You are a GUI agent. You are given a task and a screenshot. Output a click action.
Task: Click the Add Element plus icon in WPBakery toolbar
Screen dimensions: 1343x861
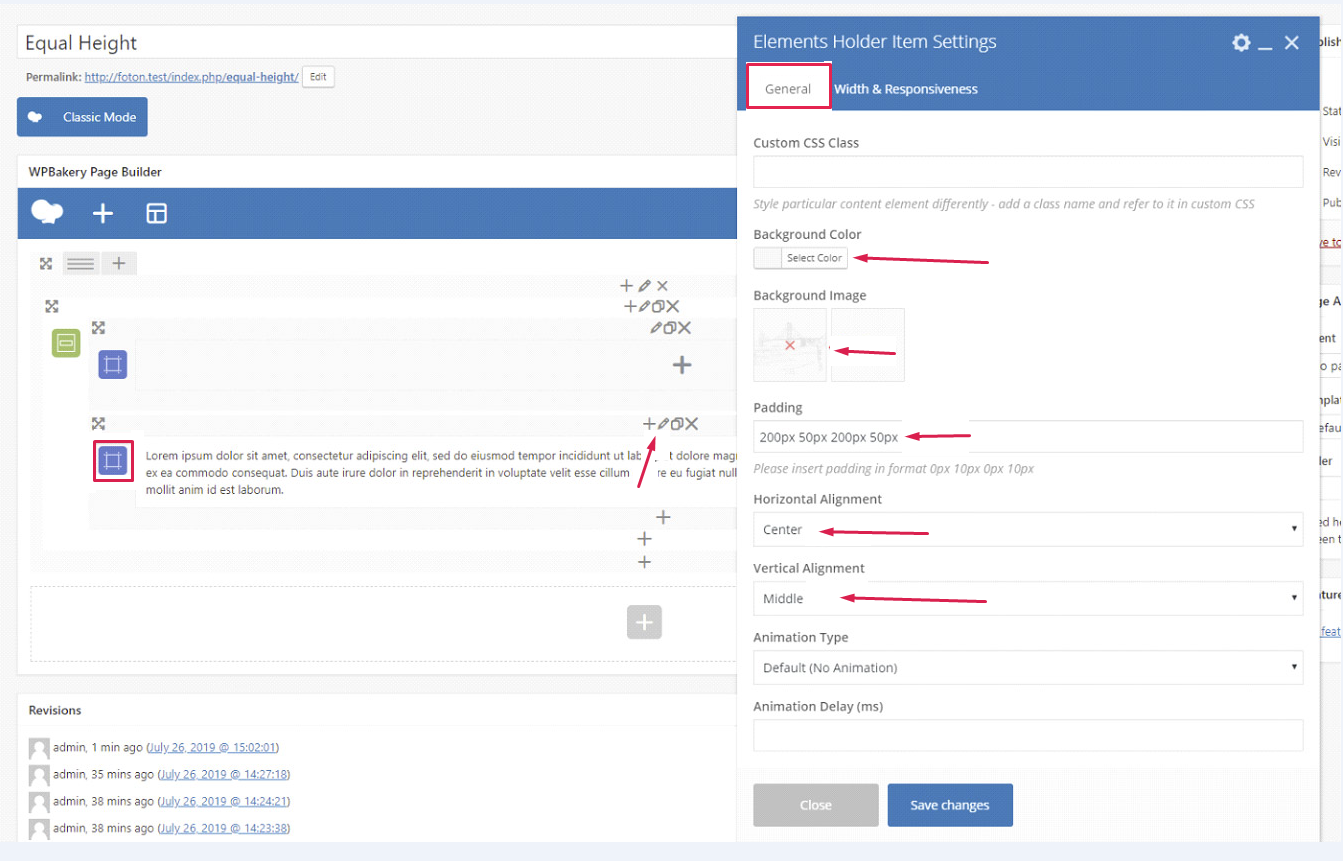point(103,213)
